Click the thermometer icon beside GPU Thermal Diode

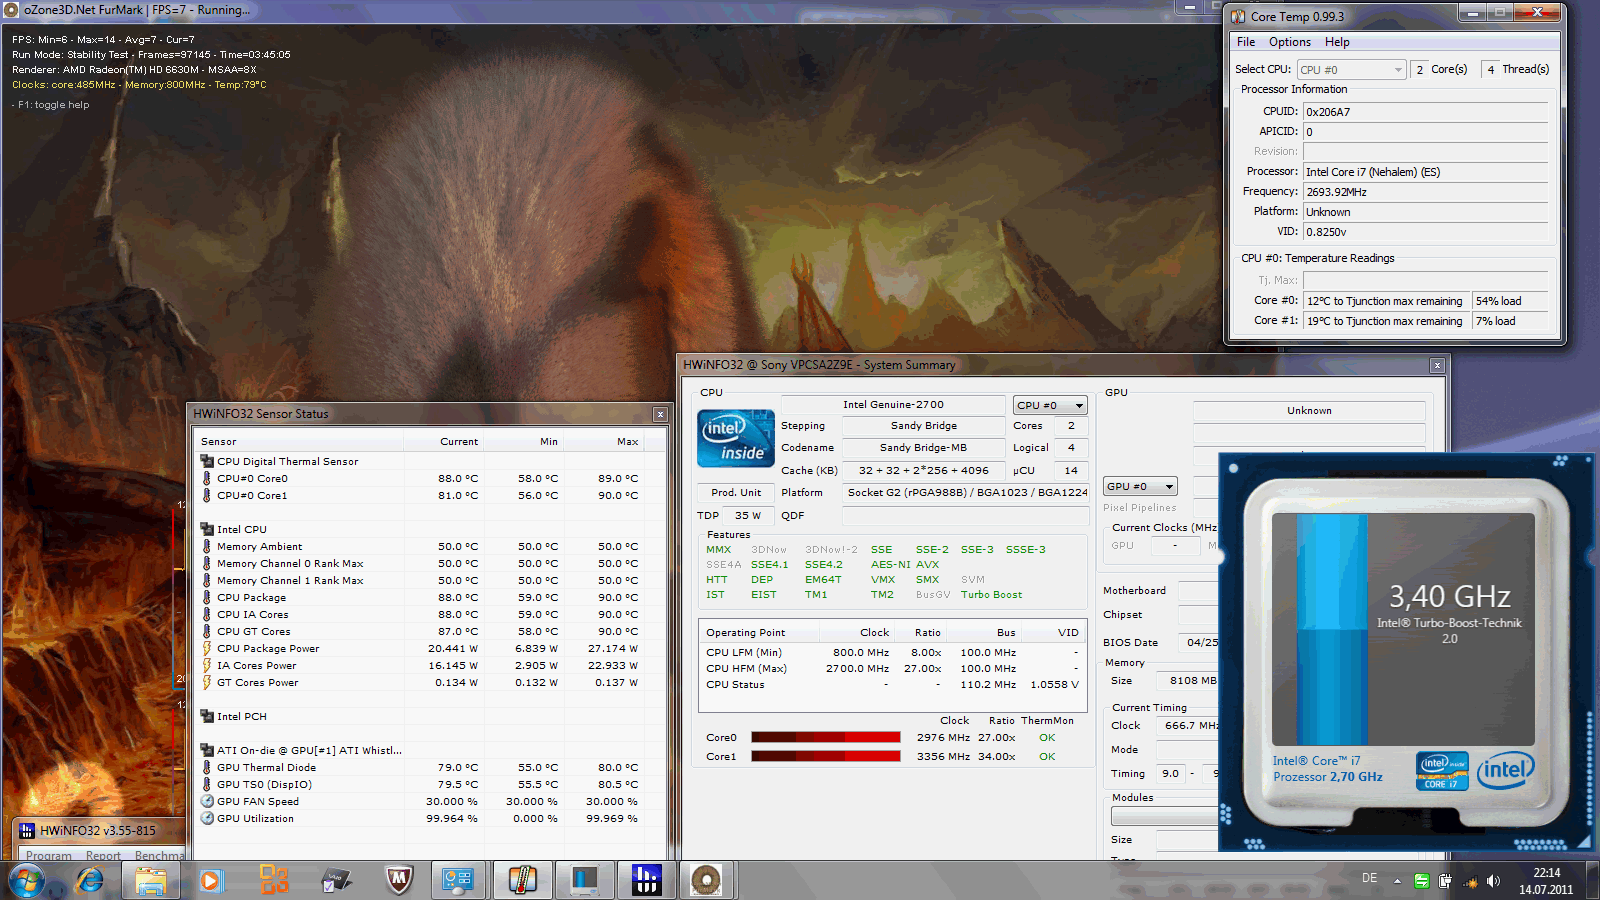pyautogui.click(x=207, y=768)
